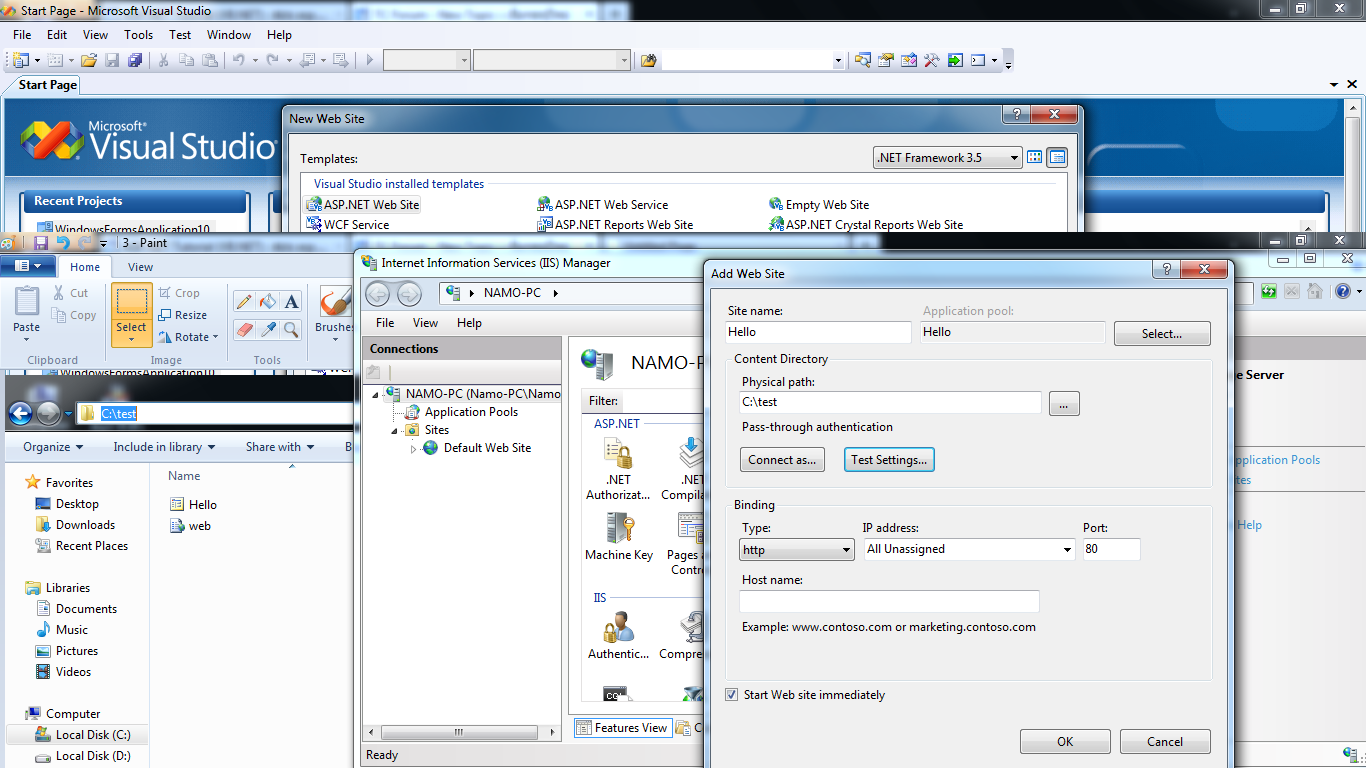Switch templates to small icons view
The image size is (1366, 768).
click(x=1057, y=157)
